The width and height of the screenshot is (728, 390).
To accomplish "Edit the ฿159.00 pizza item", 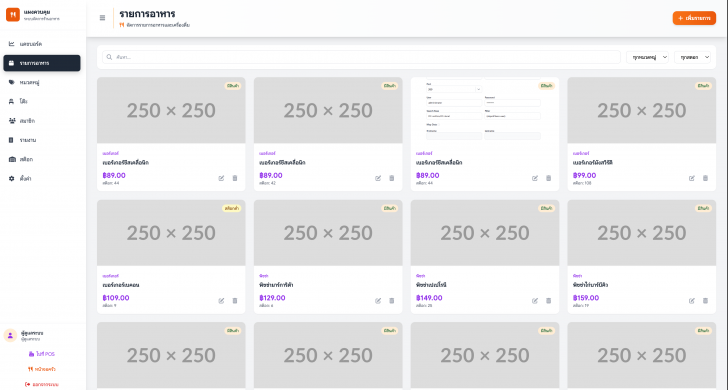I will pyautogui.click(x=692, y=301).
